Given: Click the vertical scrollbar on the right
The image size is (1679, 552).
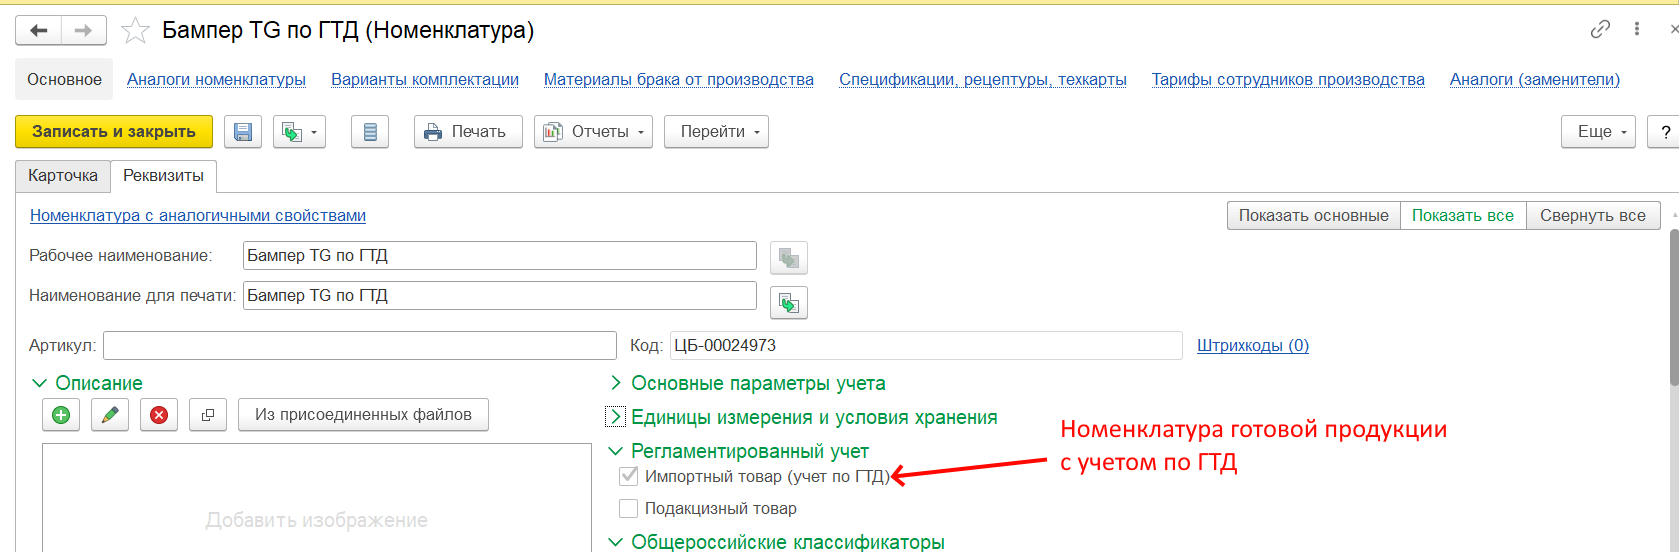Looking at the screenshot, I should tap(1673, 310).
